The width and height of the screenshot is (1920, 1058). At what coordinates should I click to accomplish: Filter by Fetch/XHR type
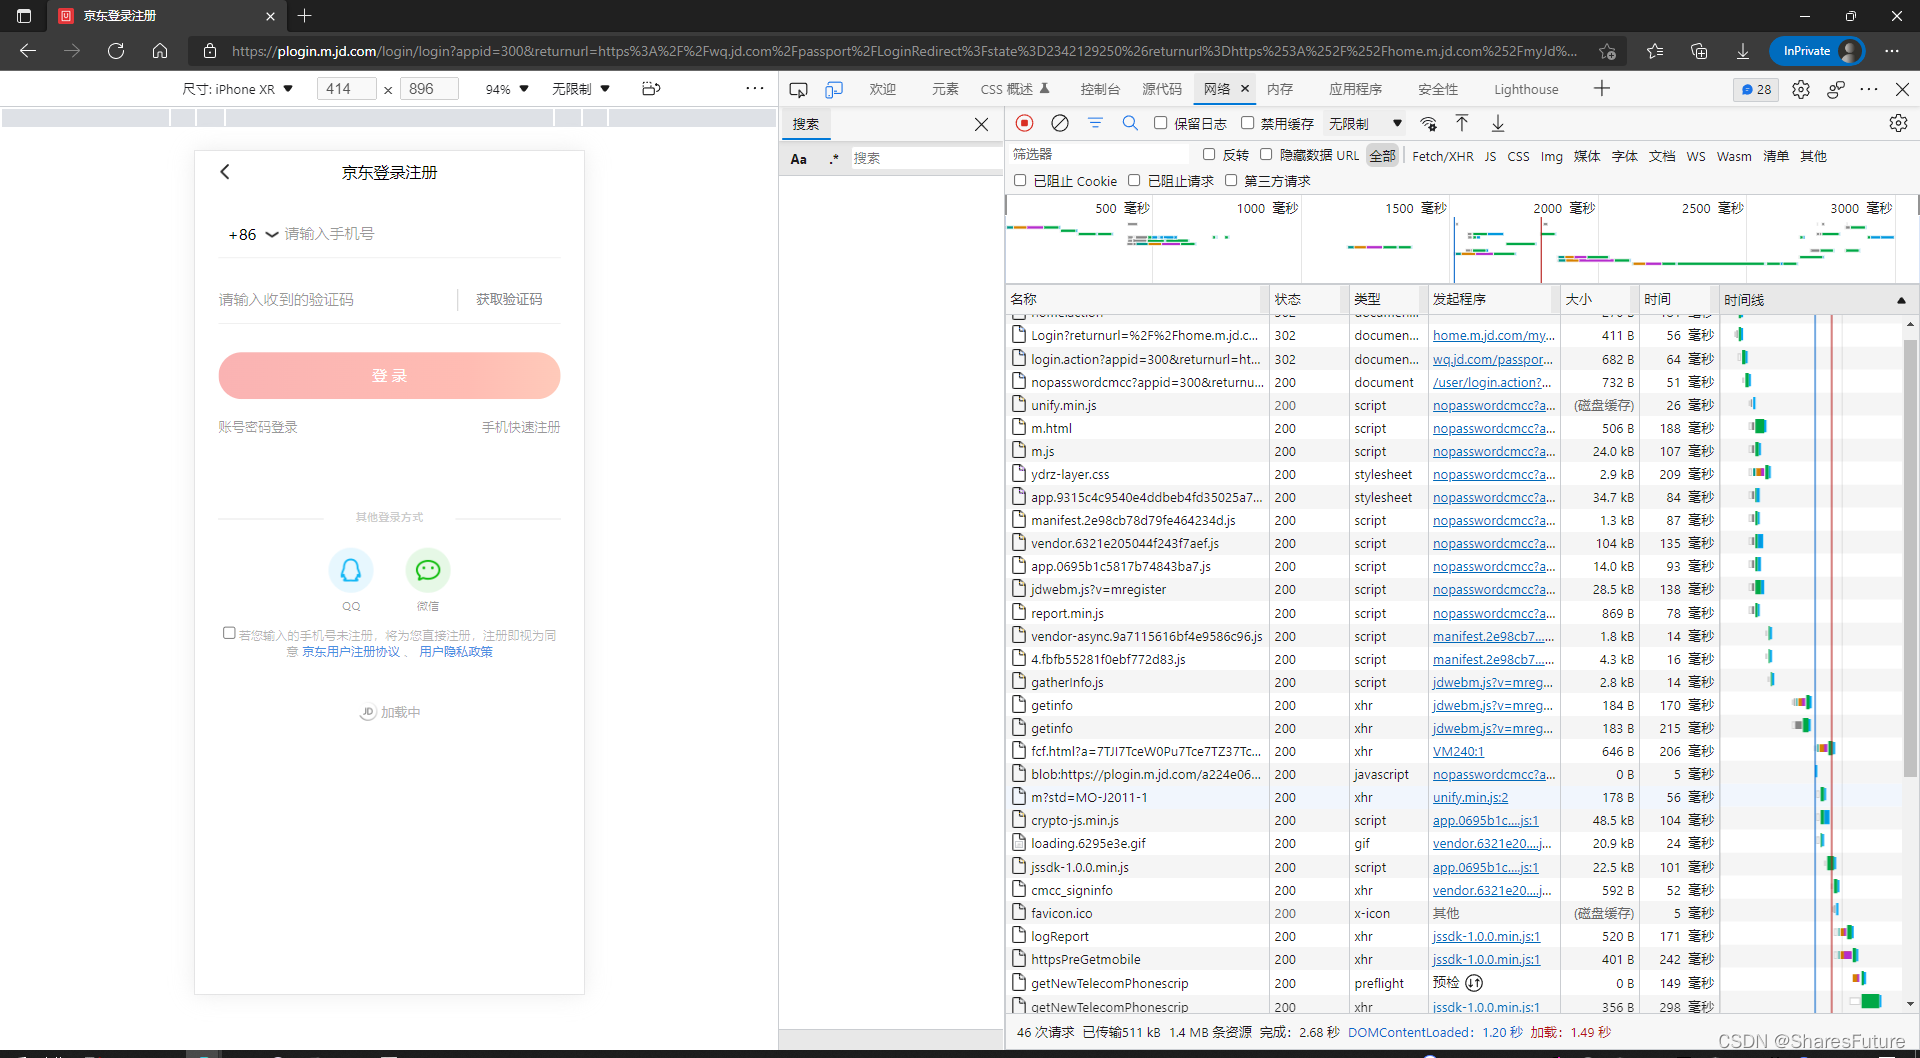tap(1443, 156)
